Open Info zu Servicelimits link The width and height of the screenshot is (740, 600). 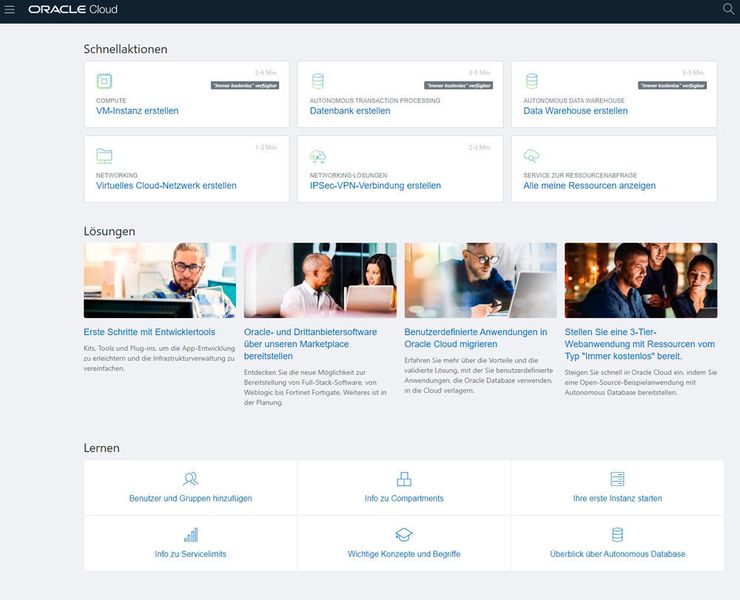click(191, 554)
